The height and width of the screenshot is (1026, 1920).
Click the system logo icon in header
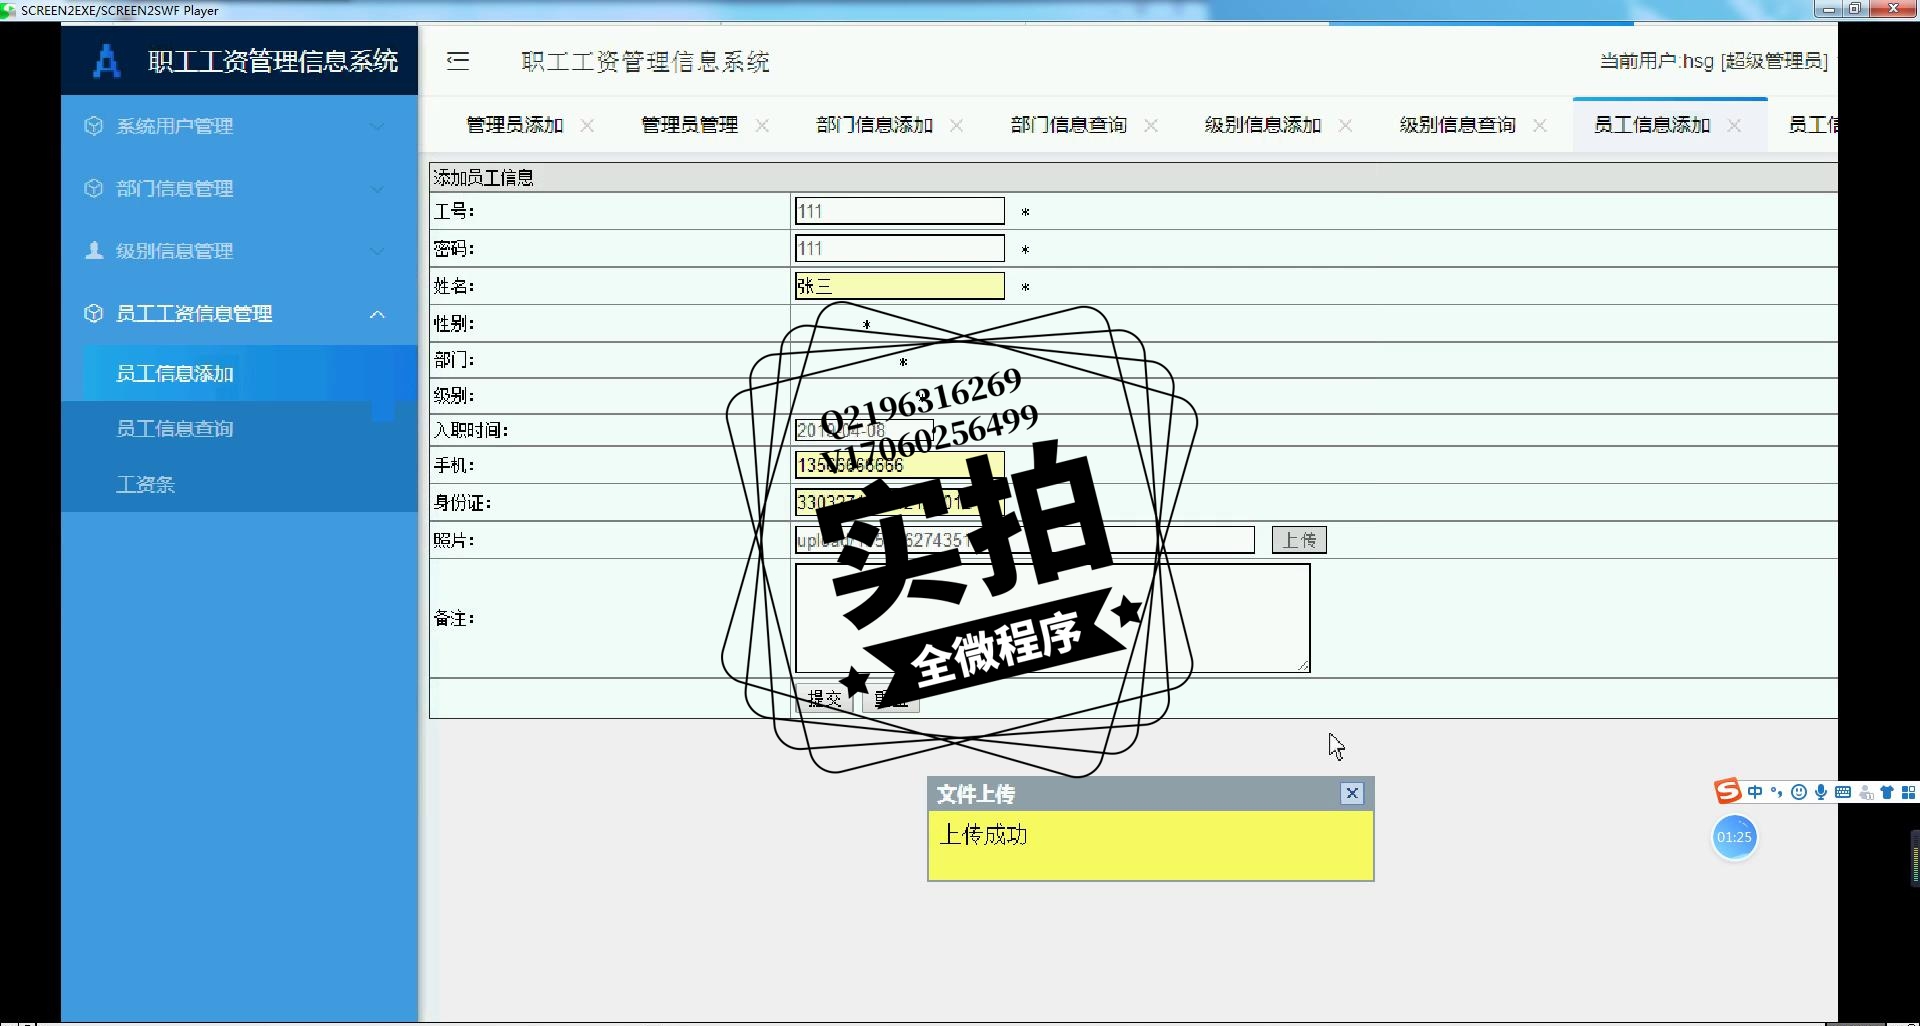pos(107,61)
